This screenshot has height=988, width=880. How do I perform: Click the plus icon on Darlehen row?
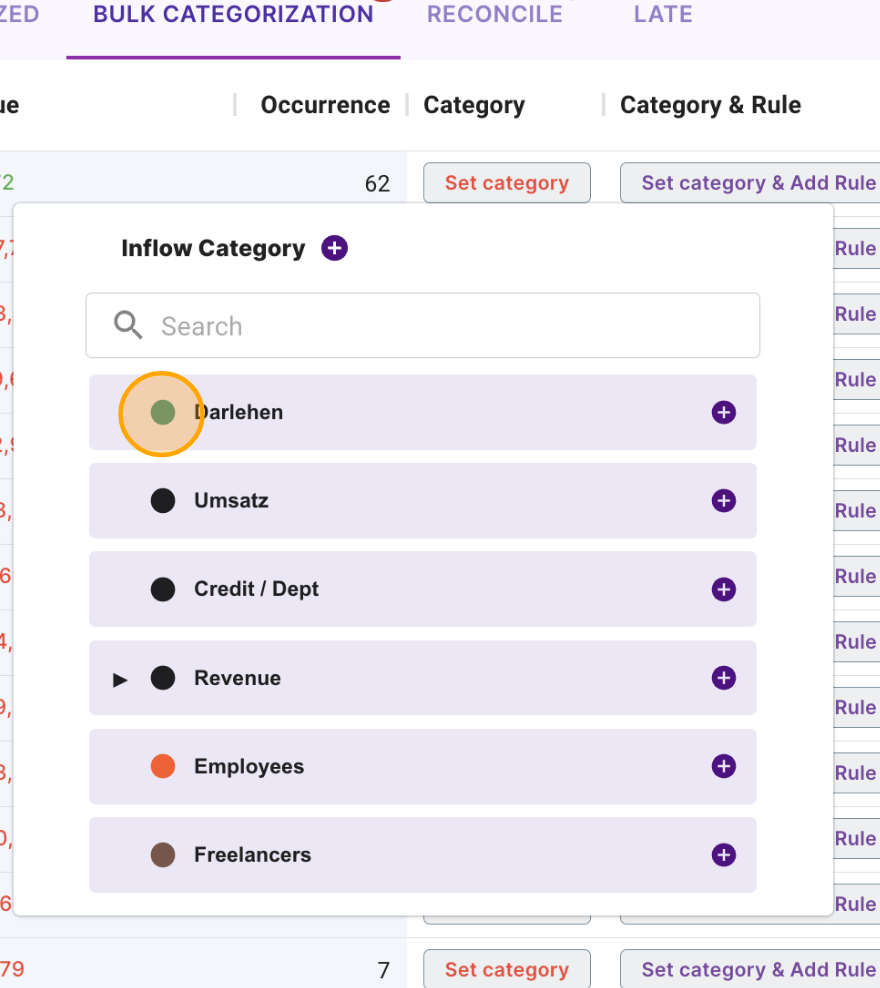pyautogui.click(x=723, y=412)
